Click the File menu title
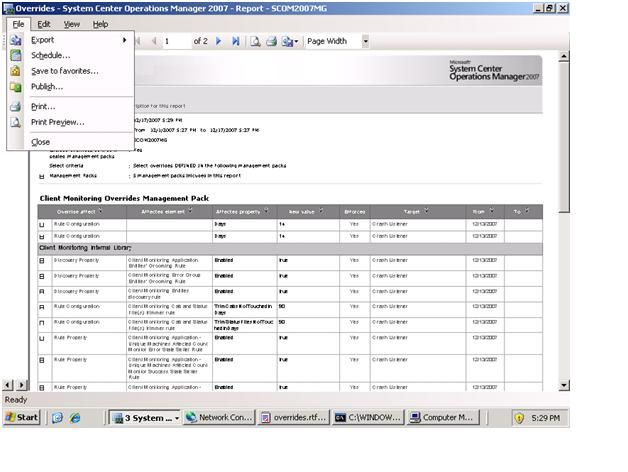The height and width of the screenshot is (472, 628). point(18,24)
